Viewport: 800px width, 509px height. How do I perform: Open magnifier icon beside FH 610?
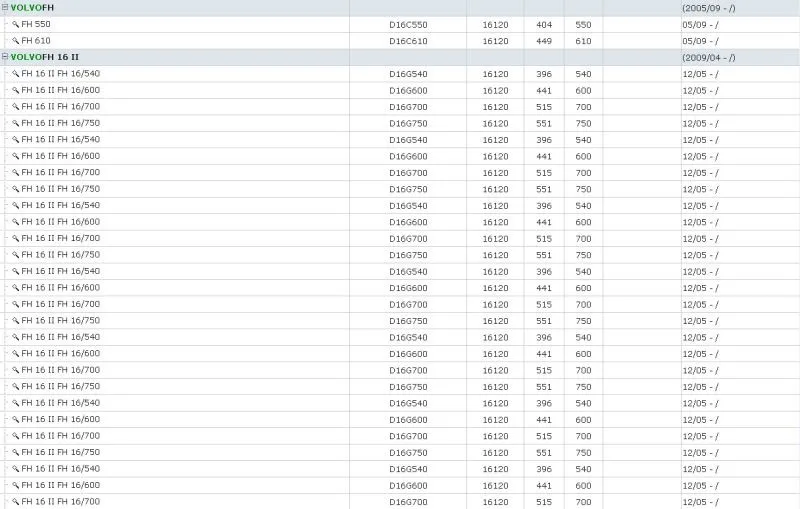16,41
